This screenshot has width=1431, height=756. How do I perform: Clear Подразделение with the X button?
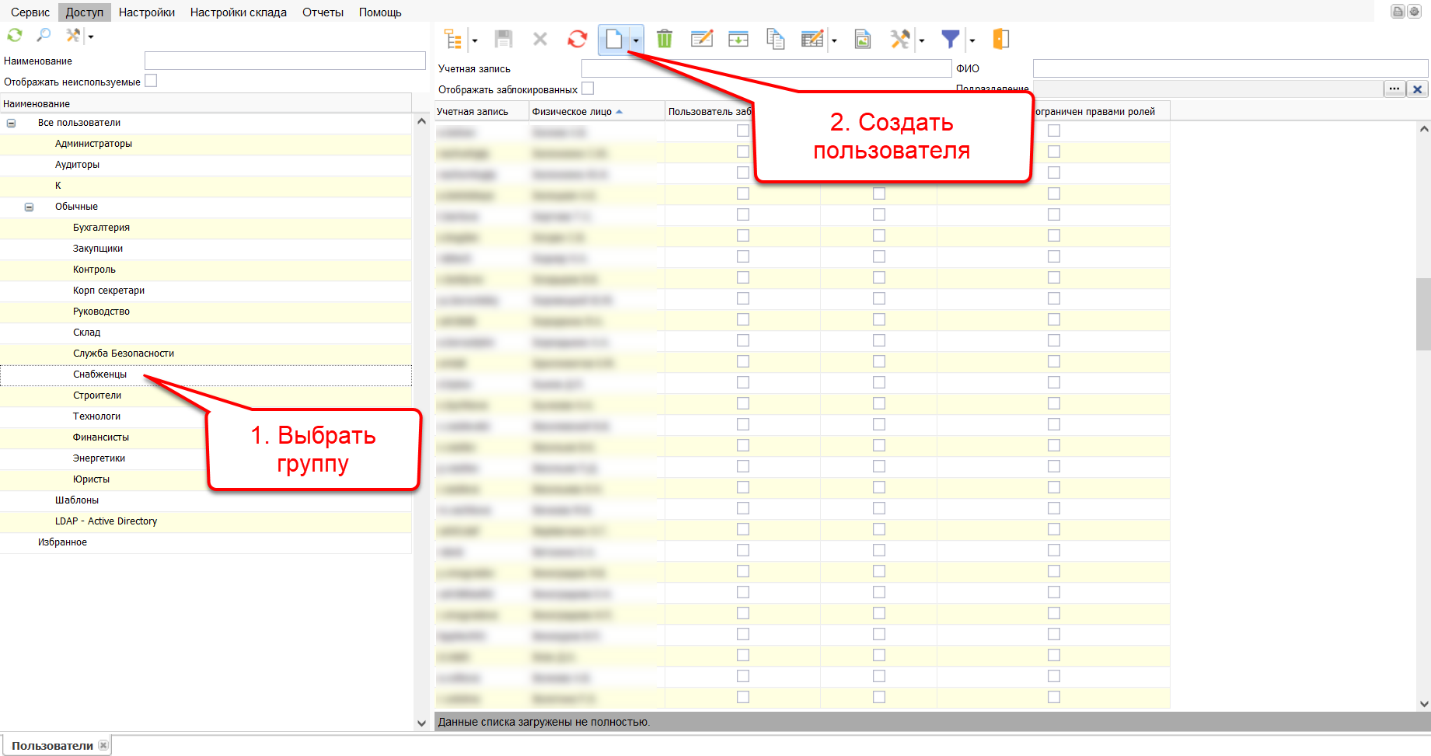(x=1417, y=89)
